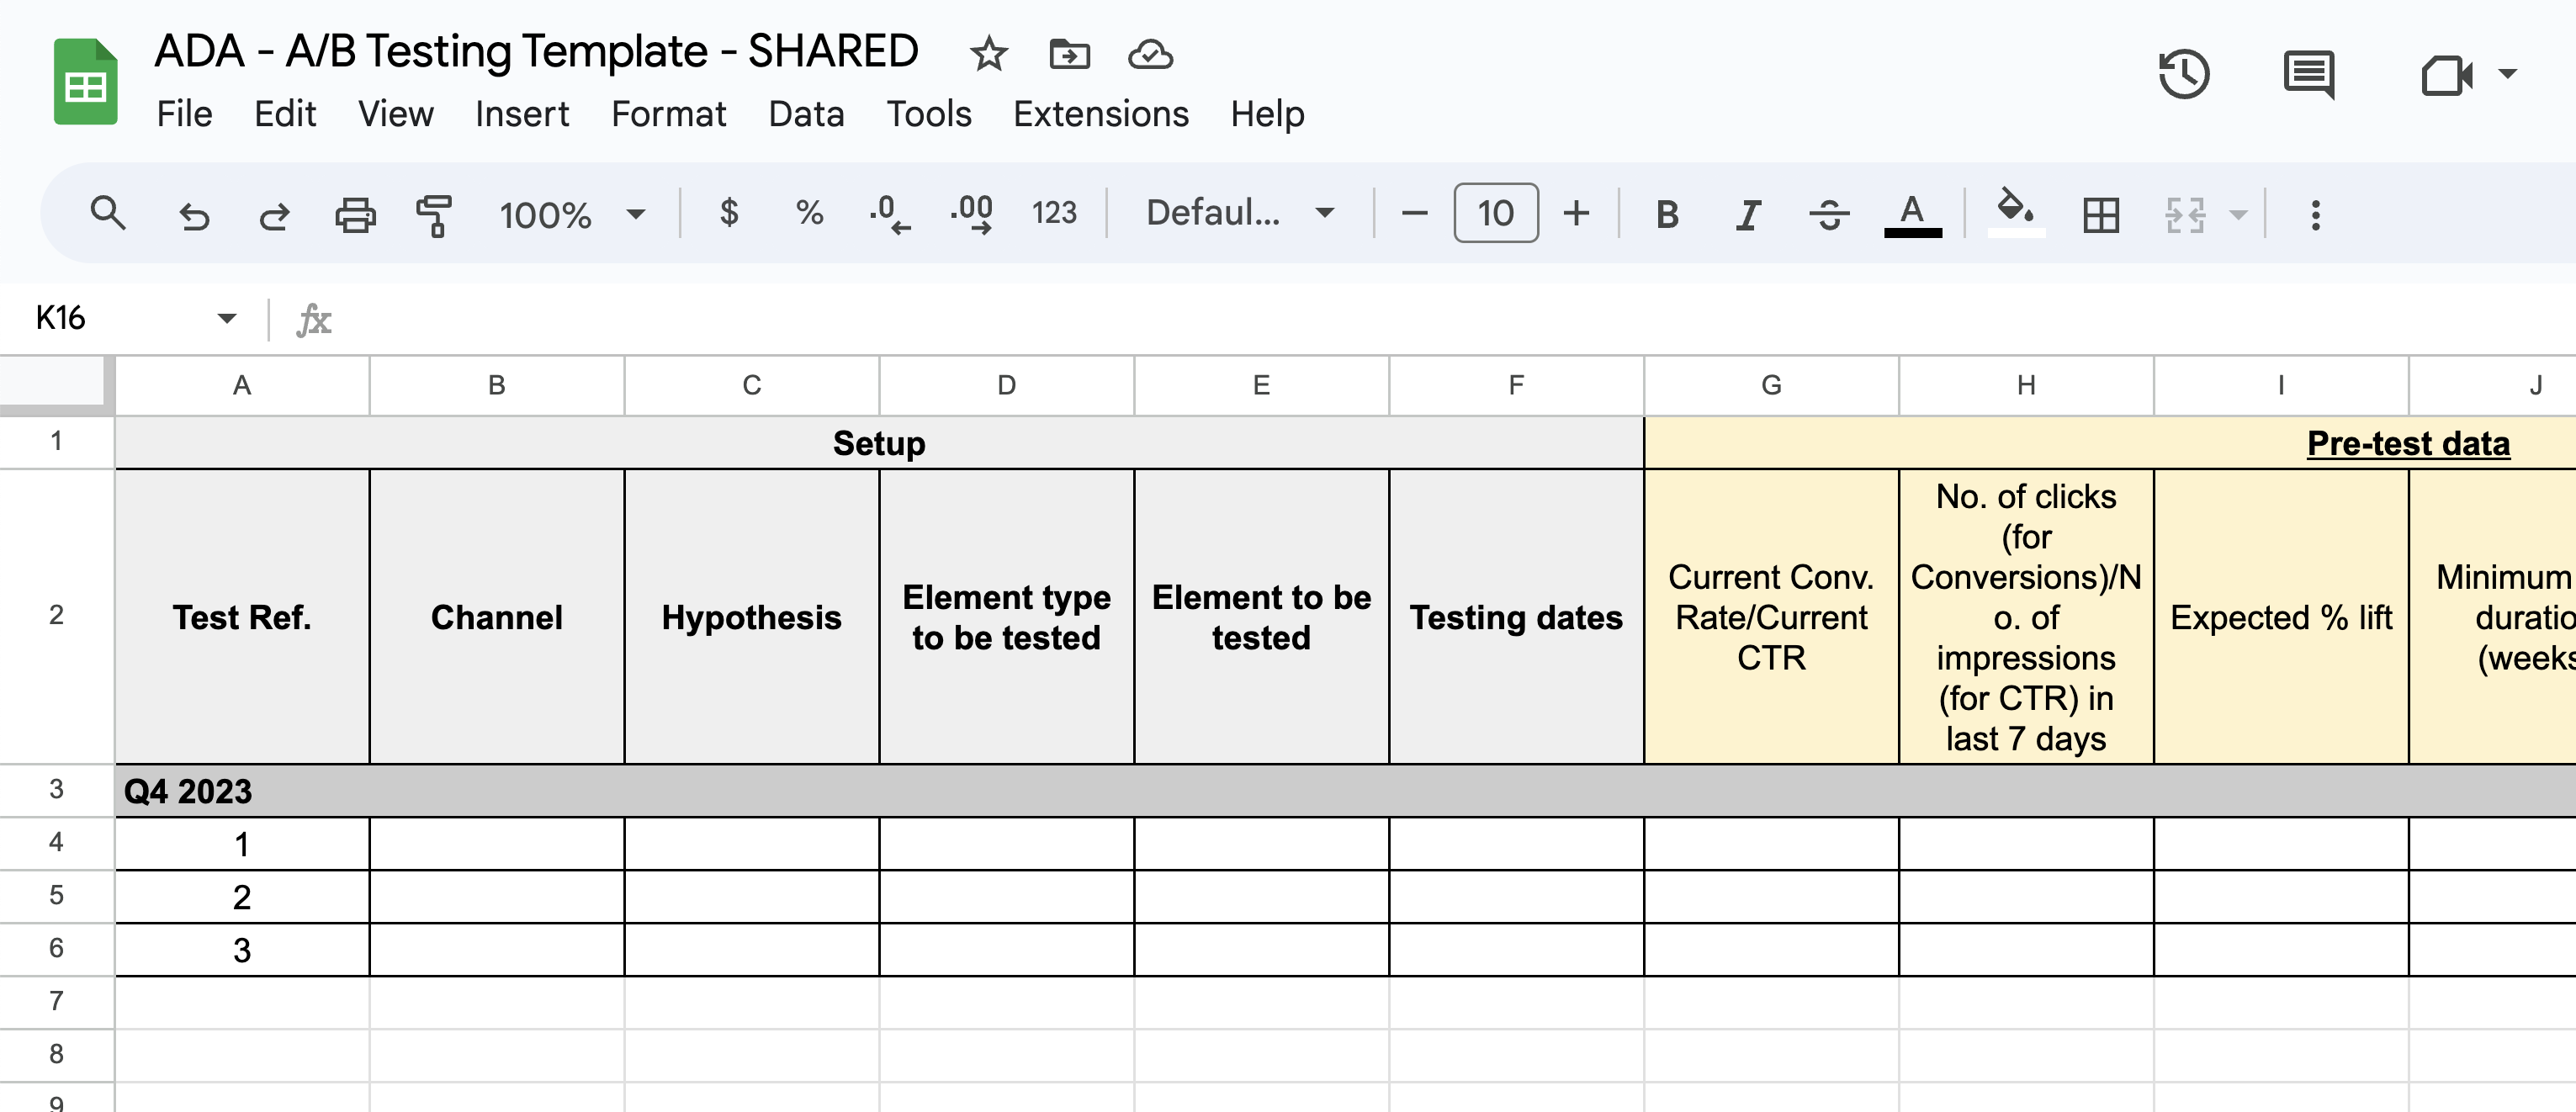Viewport: 2576px width, 1112px height.
Task: Open the Google Sheets home icon
Action: 85,81
